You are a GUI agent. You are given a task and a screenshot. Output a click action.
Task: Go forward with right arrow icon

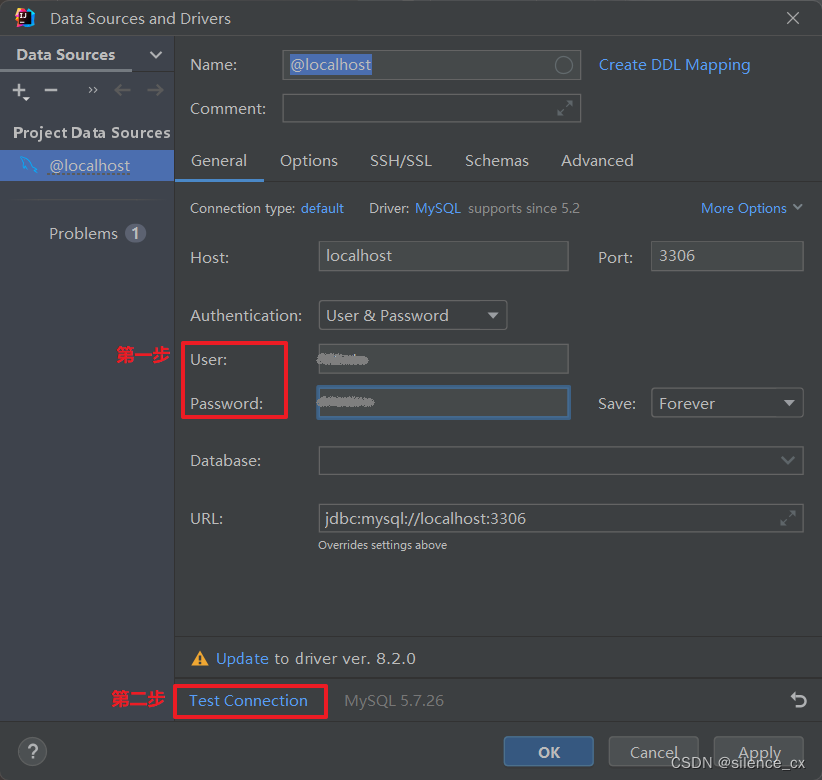pyautogui.click(x=155, y=91)
